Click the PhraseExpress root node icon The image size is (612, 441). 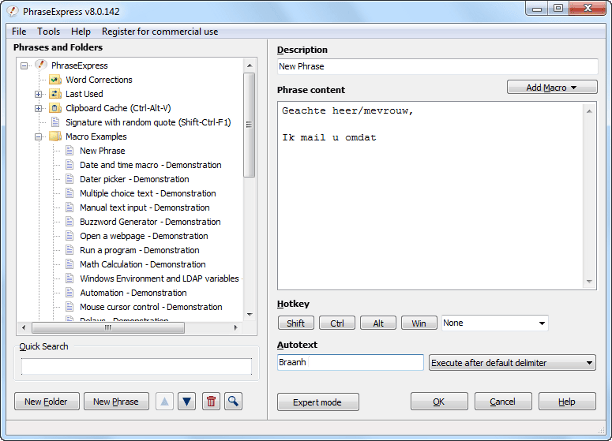click(x=41, y=65)
